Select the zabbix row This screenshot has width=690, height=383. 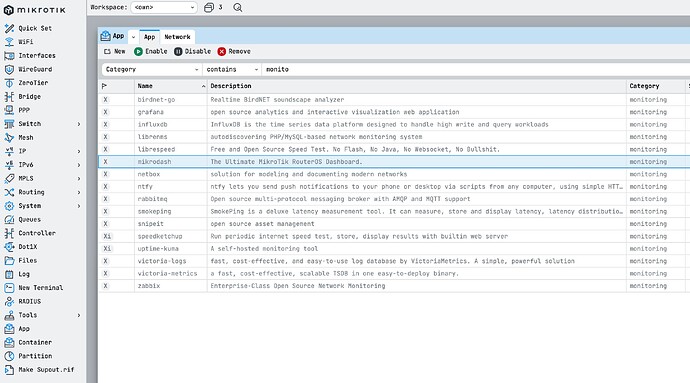pyautogui.click(x=394, y=286)
